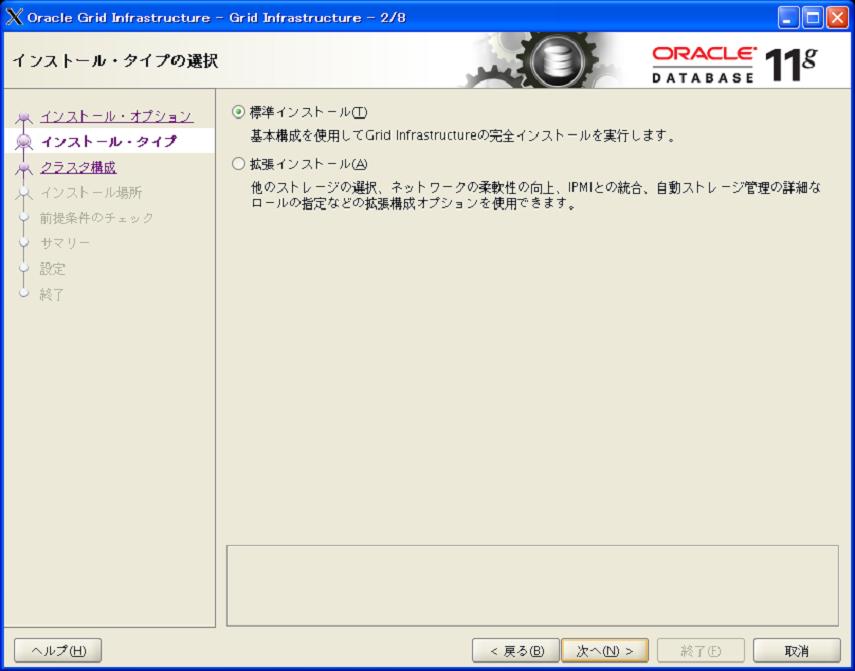This screenshot has width=855, height=671.
Task: Maximize the Oracle Grid Infrastructure window
Action: [x=812, y=18]
